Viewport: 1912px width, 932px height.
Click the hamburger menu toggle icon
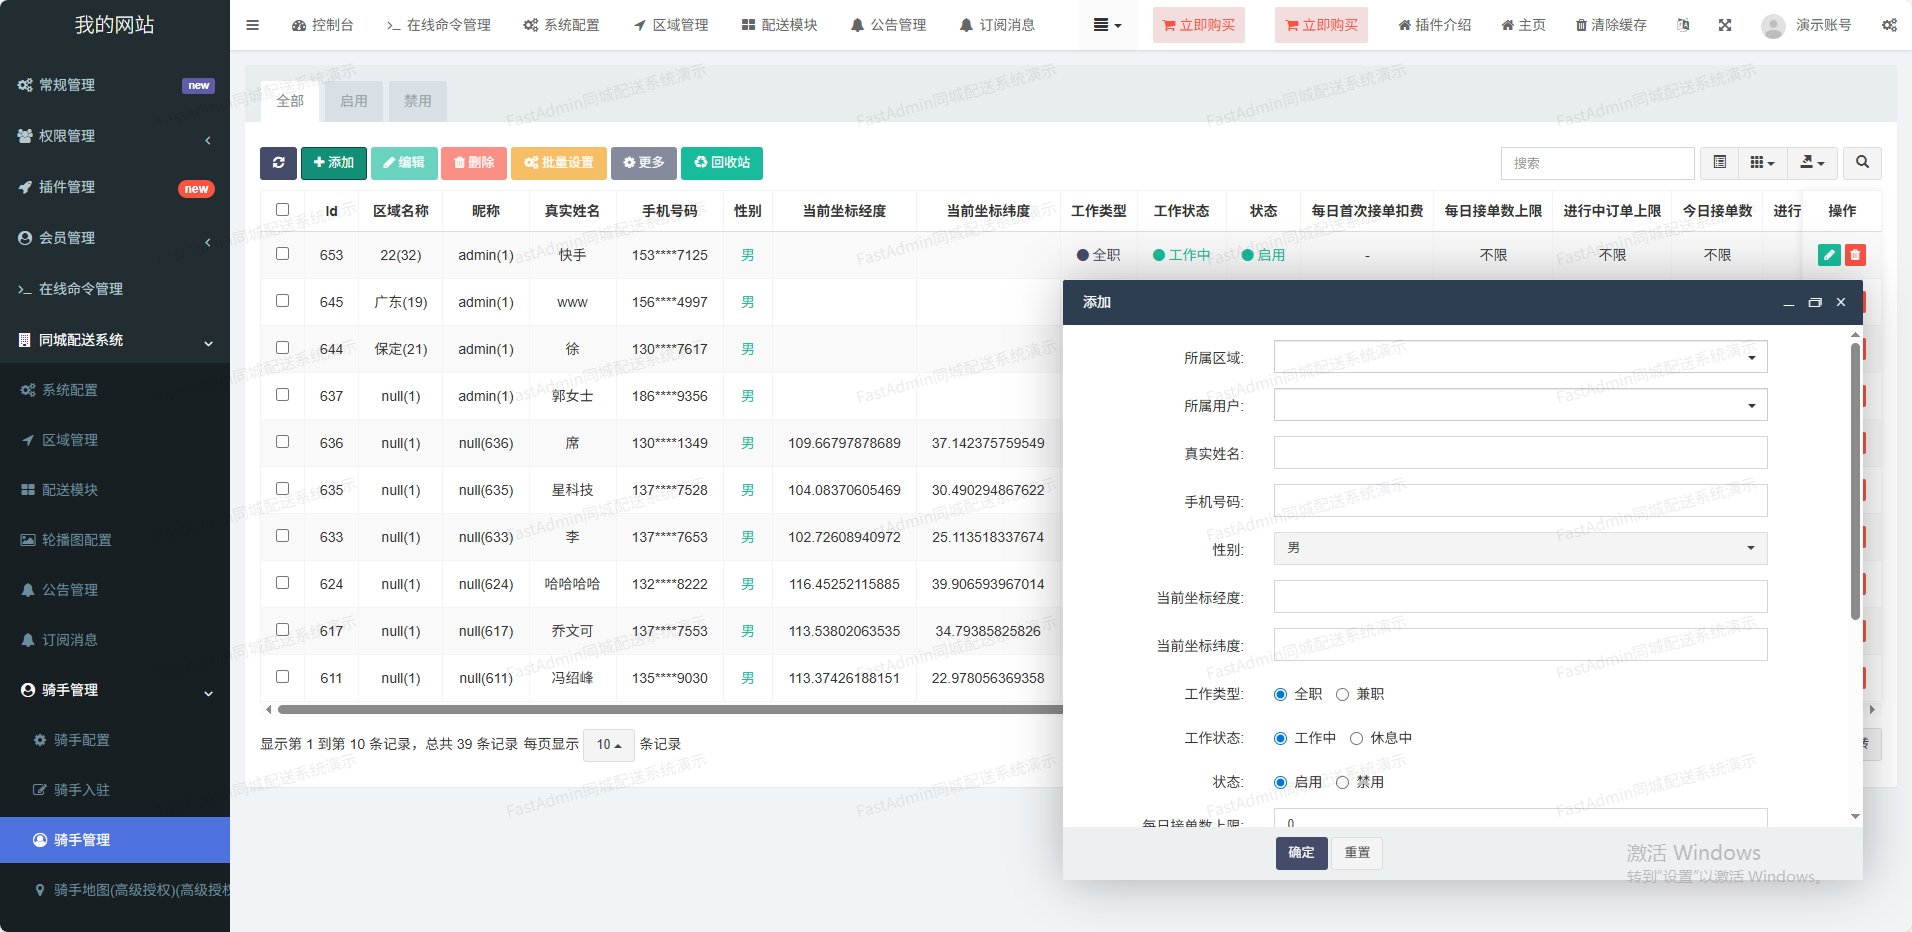click(252, 25)
